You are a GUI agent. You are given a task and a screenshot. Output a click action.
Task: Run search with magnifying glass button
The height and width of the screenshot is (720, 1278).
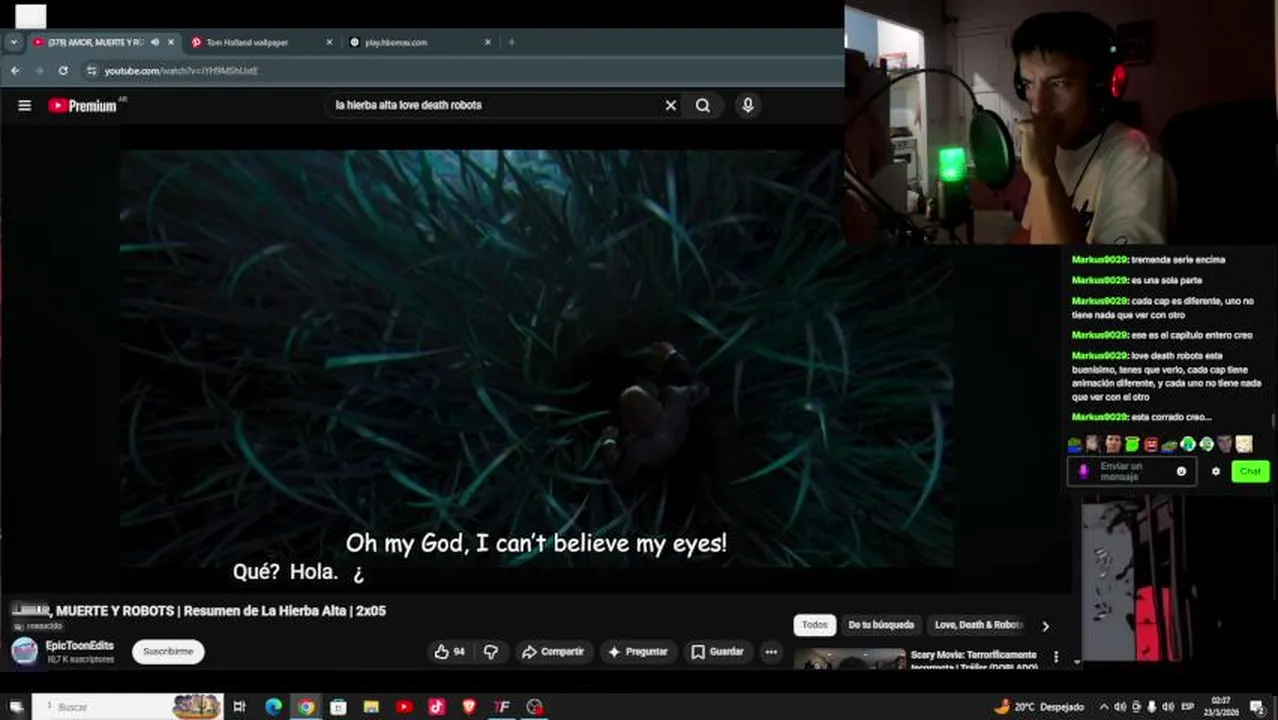[703, 105]
